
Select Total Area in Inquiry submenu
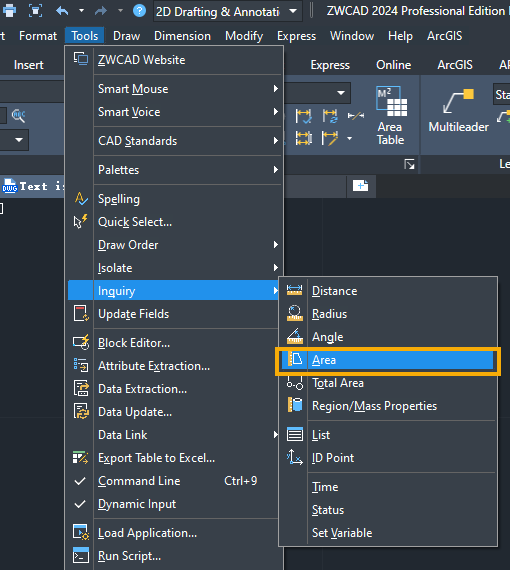pyautogui.click(x=388, y=383)
